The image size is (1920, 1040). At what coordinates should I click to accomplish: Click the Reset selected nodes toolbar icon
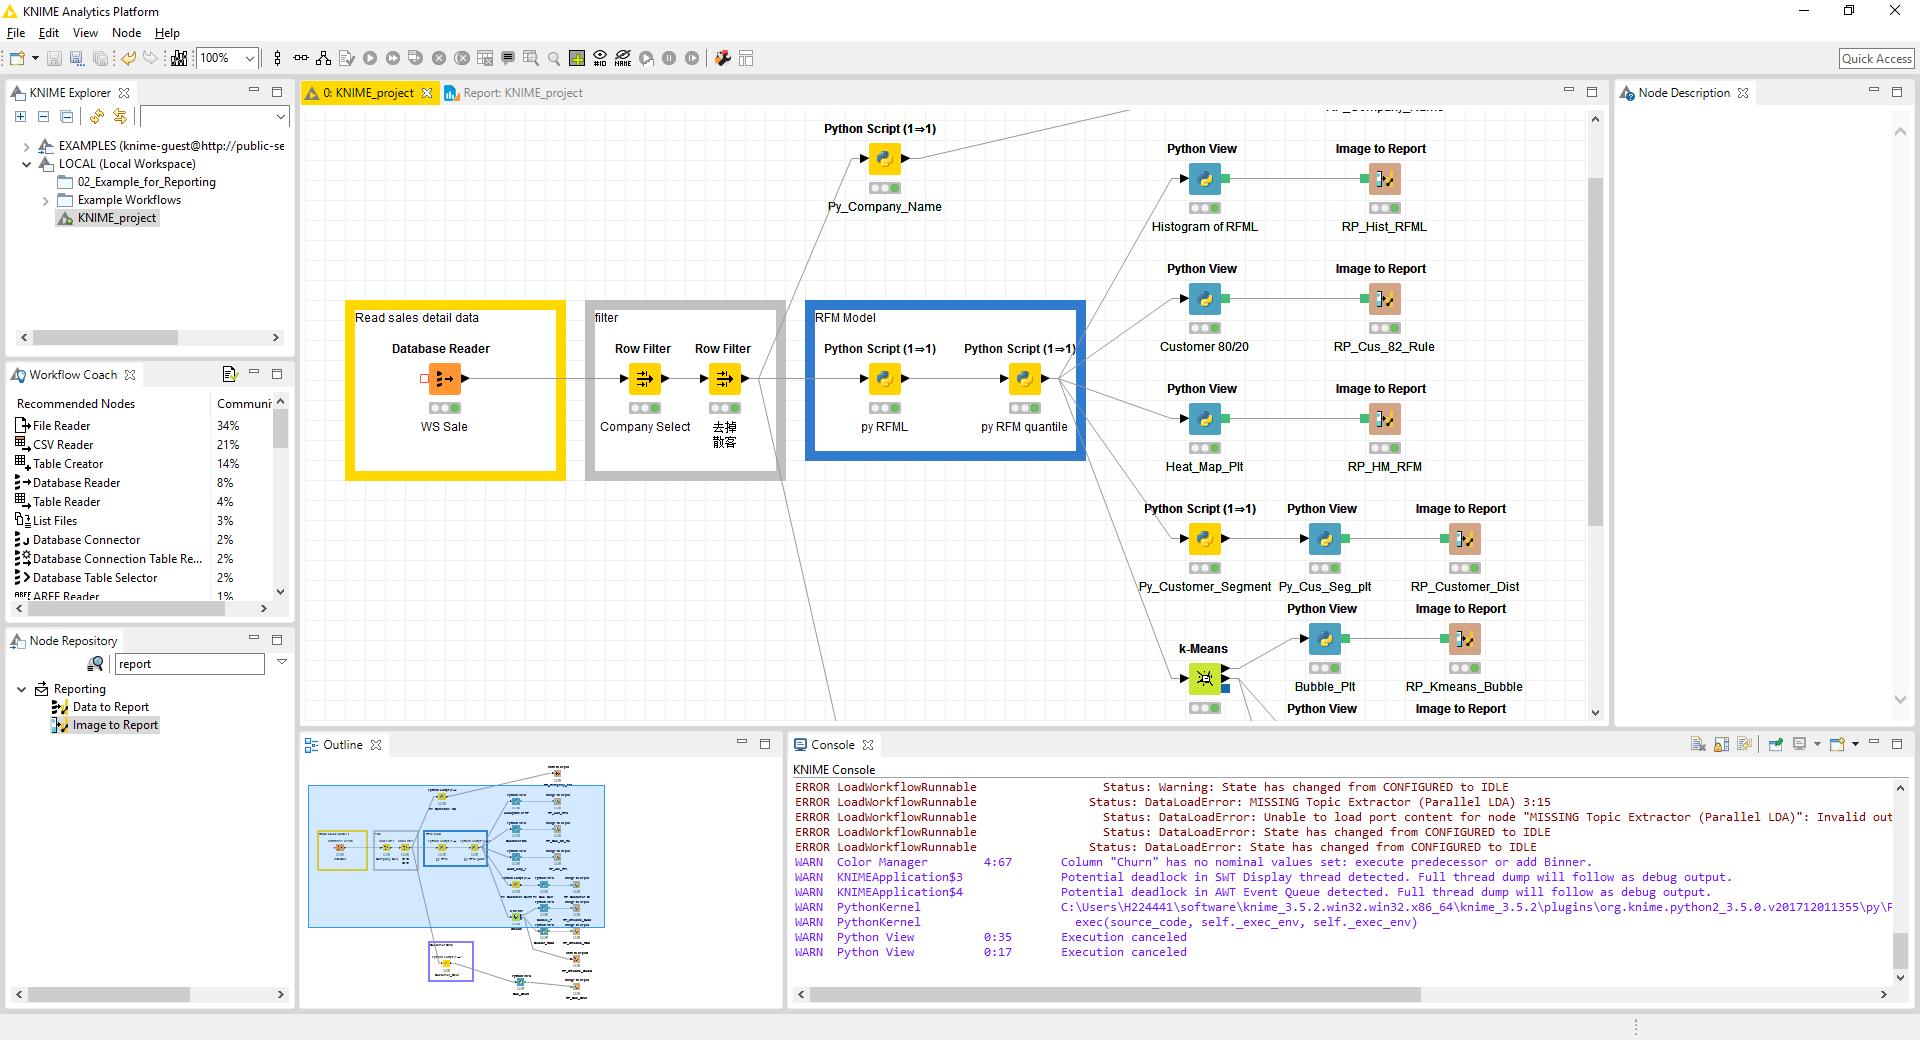coord(485,58)
